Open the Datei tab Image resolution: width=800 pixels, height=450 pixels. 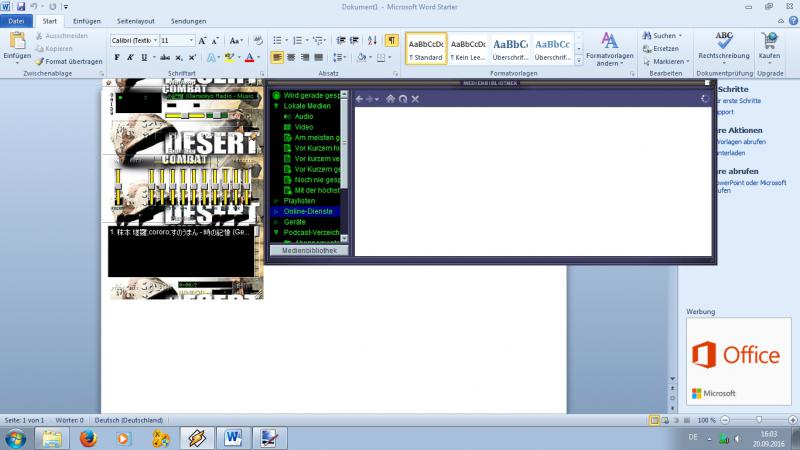(x=16, y=21)
